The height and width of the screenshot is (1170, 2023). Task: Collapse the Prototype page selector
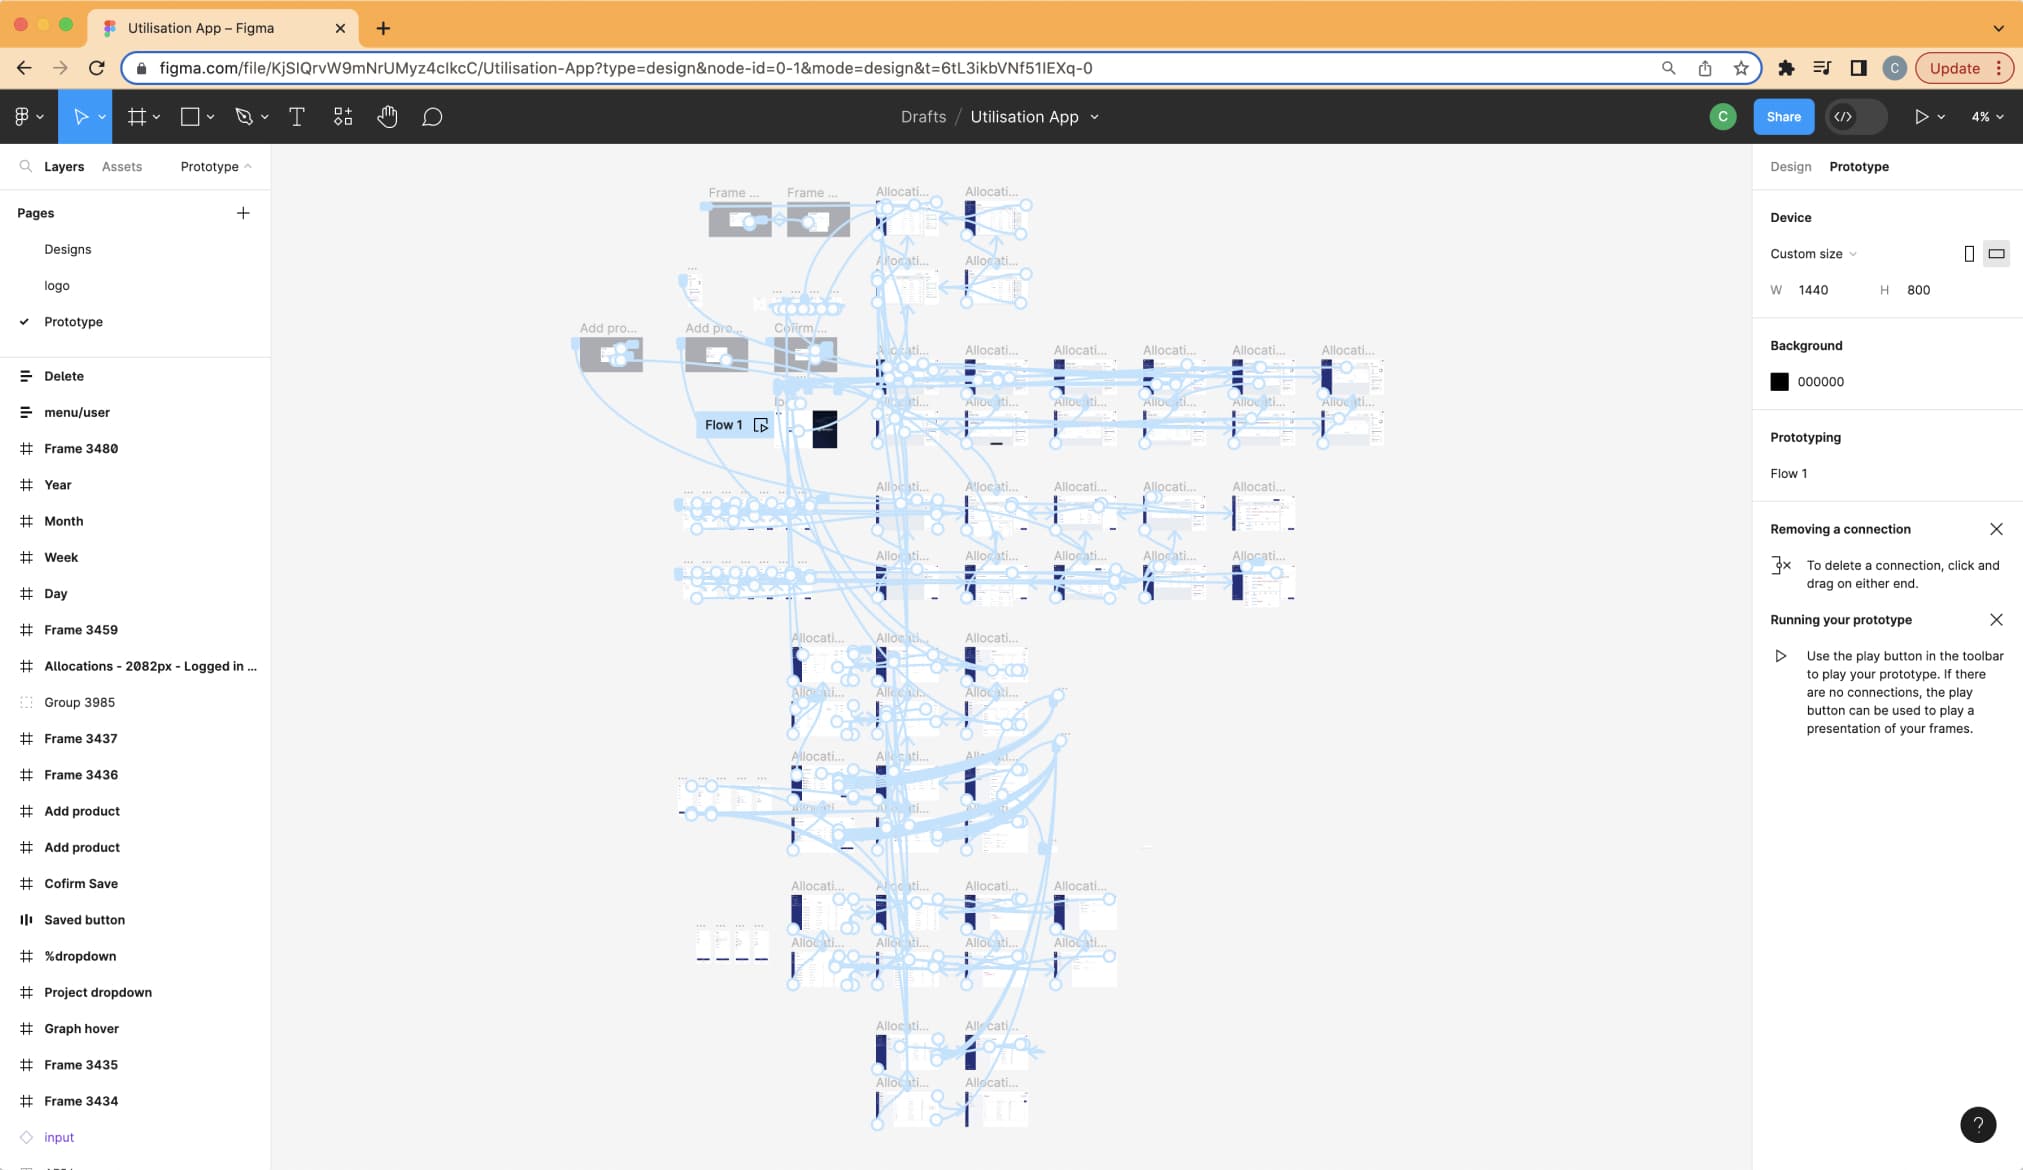coord(216,166)
